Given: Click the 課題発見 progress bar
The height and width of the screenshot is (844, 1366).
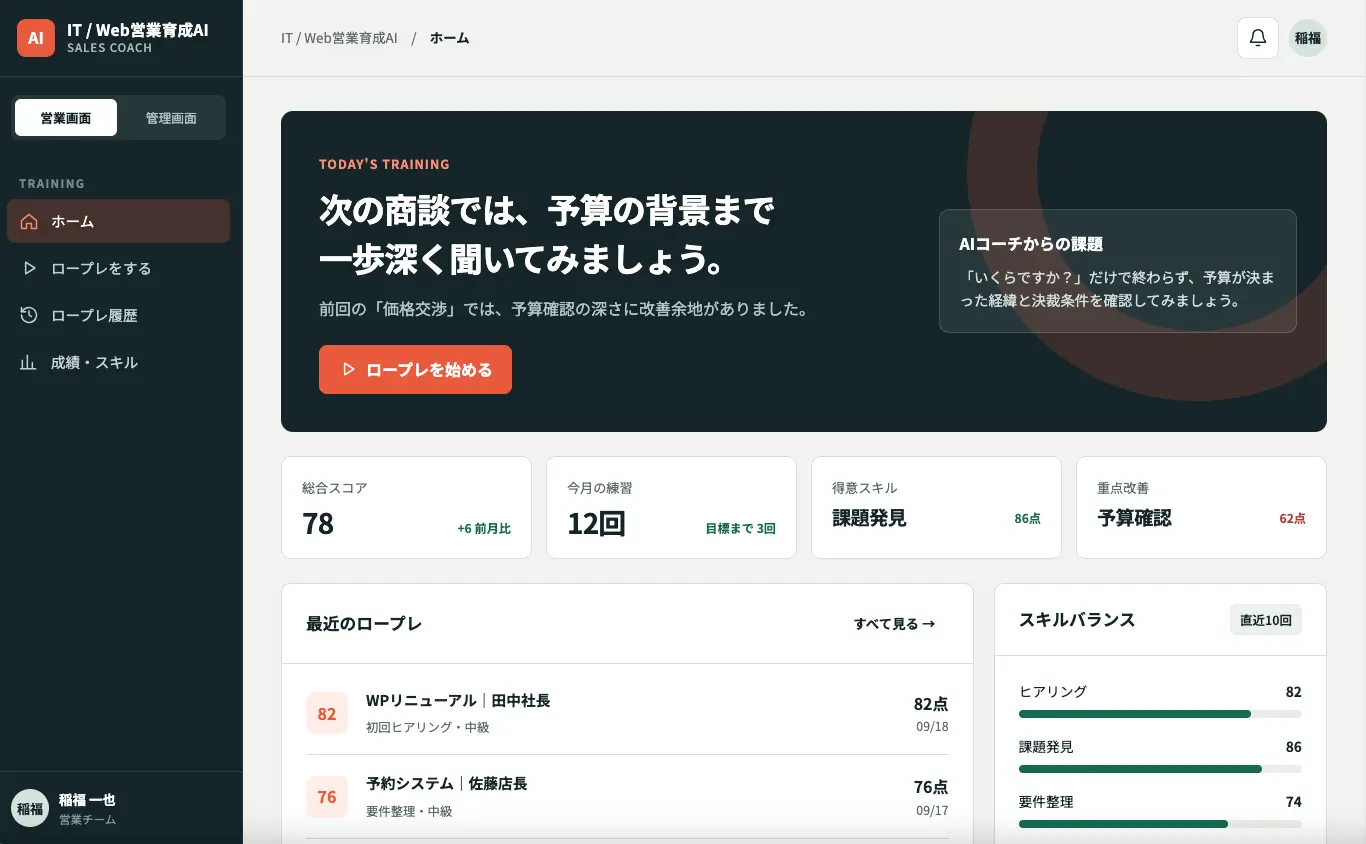Looking at the screenshot, I should [x=1160, y=769].
